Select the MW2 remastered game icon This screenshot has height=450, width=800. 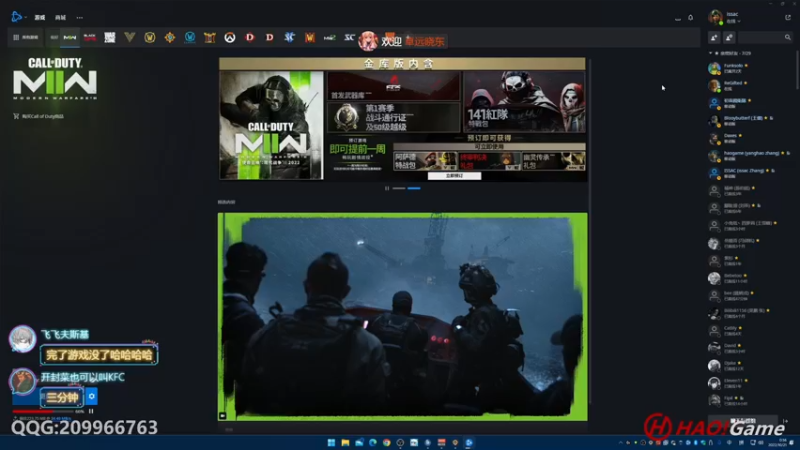(x=330, y=37)
